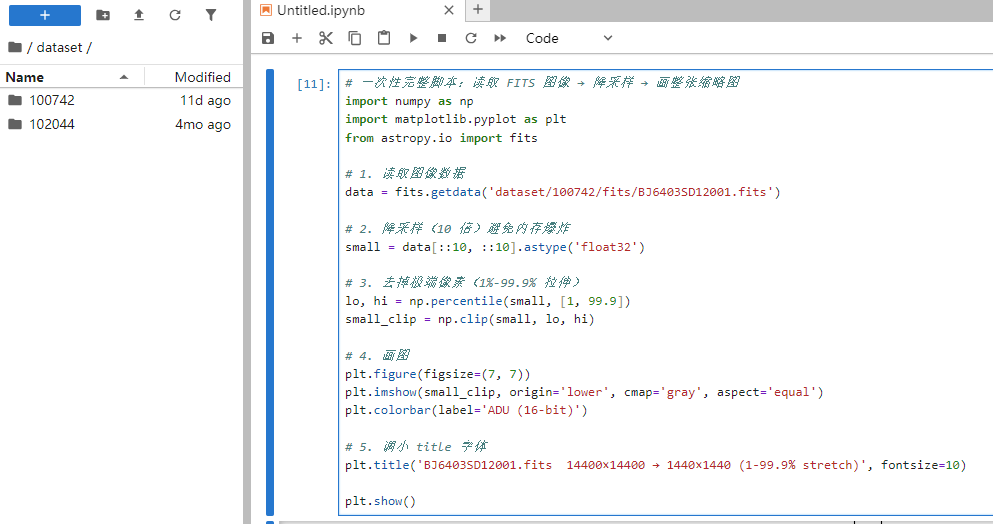Refresh the file browser list

click(x=175, y=15)
